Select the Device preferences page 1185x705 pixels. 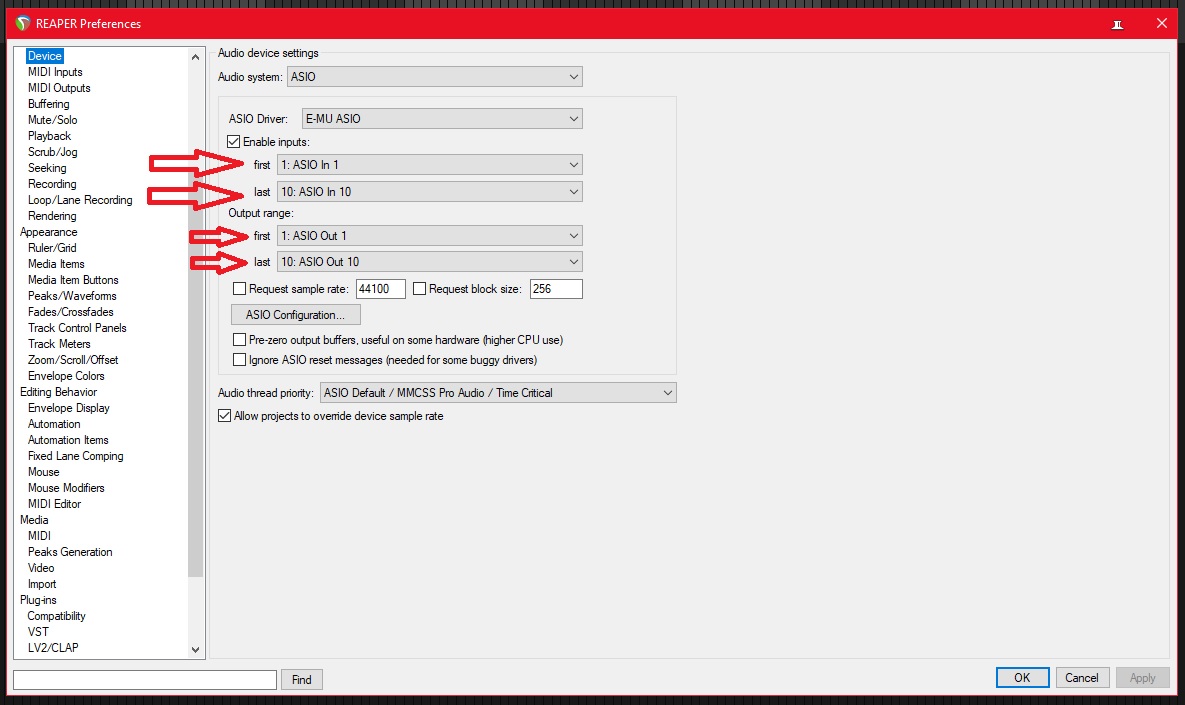click(45, 56)
